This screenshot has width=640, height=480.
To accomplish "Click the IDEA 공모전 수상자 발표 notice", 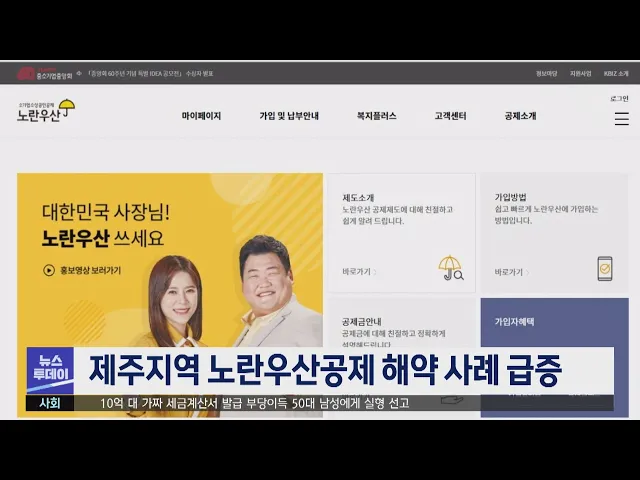I will point(150,73).
